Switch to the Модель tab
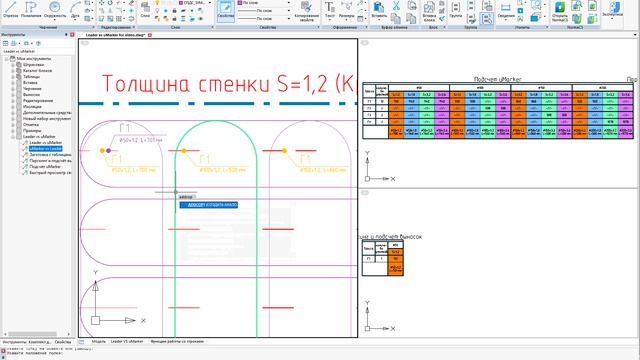The image size is (640, 360). [x=99, y=341]
